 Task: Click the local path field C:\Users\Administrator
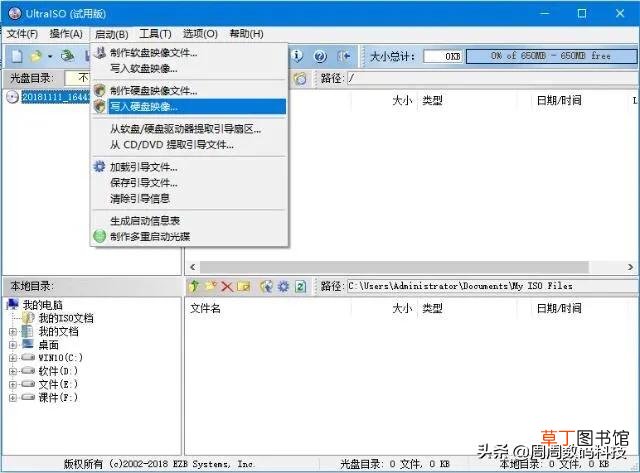pos(493,286)
